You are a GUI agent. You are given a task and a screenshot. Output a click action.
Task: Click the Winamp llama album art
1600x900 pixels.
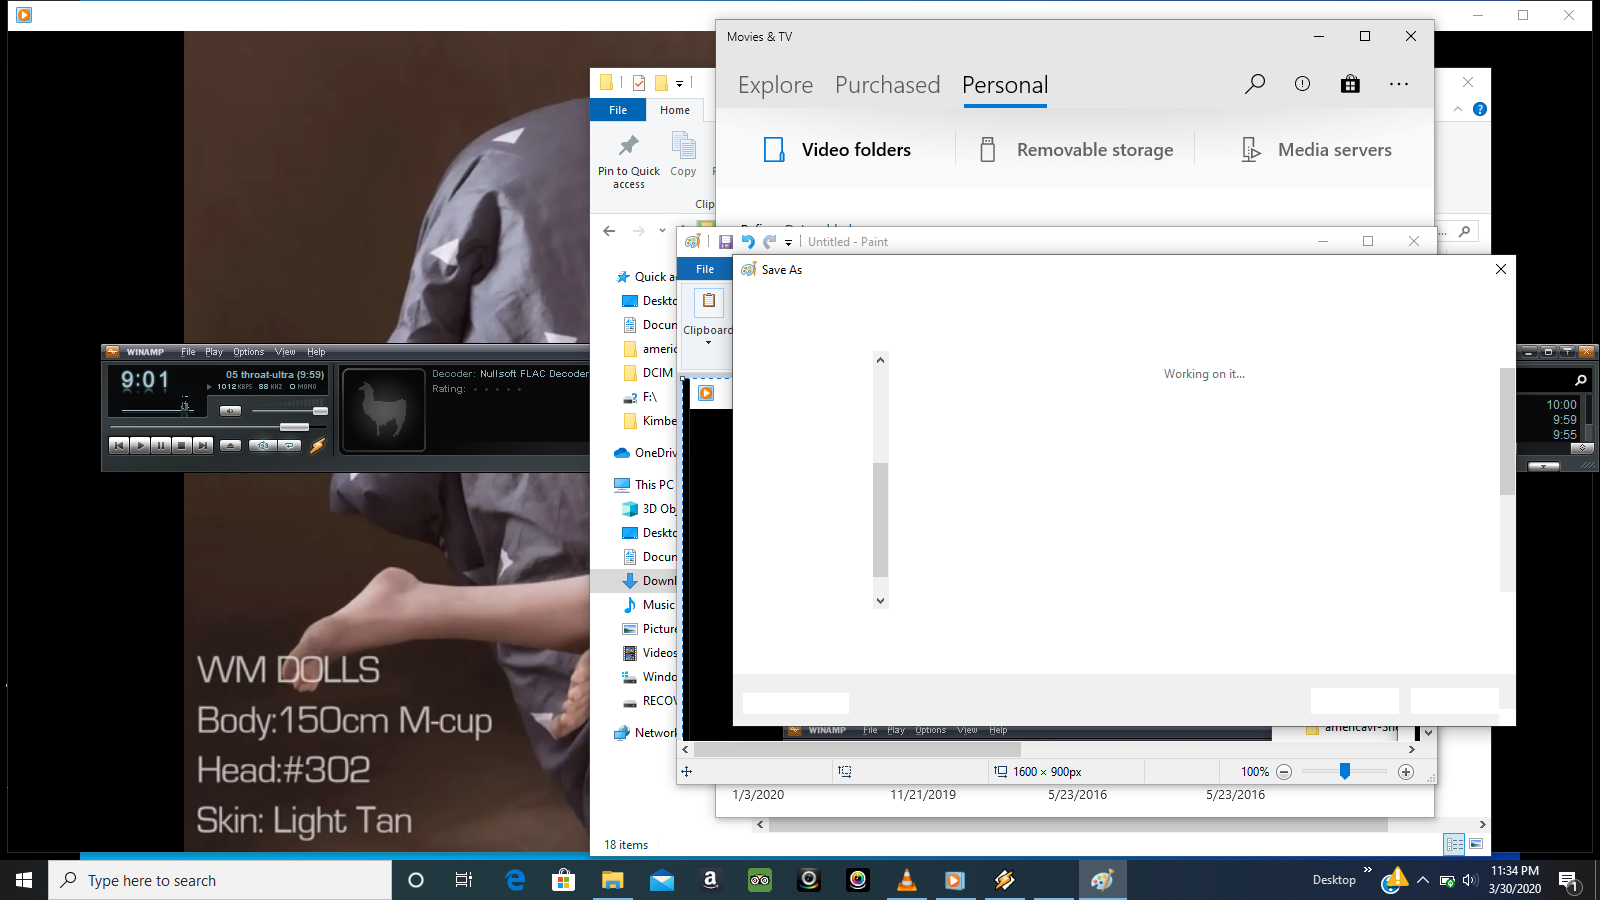click(384, 410)
